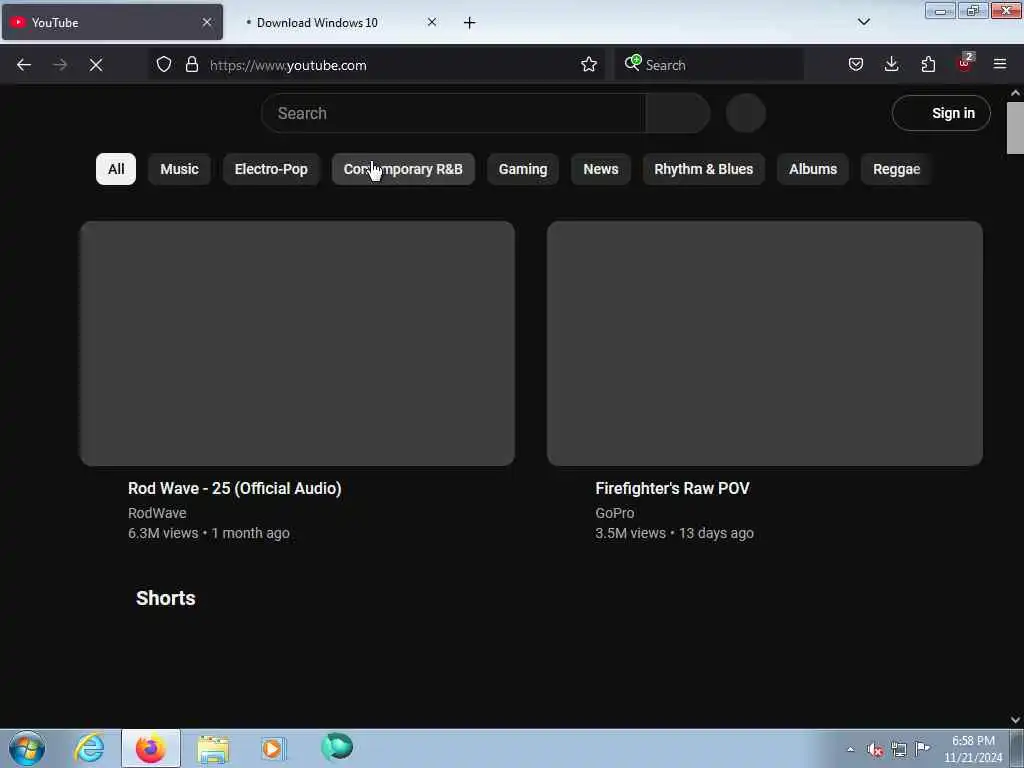Select the Rhythm & Blues filter chip
Viewport: 1024px width, 768px height.
pyautogui.click(x=703, y=169)
